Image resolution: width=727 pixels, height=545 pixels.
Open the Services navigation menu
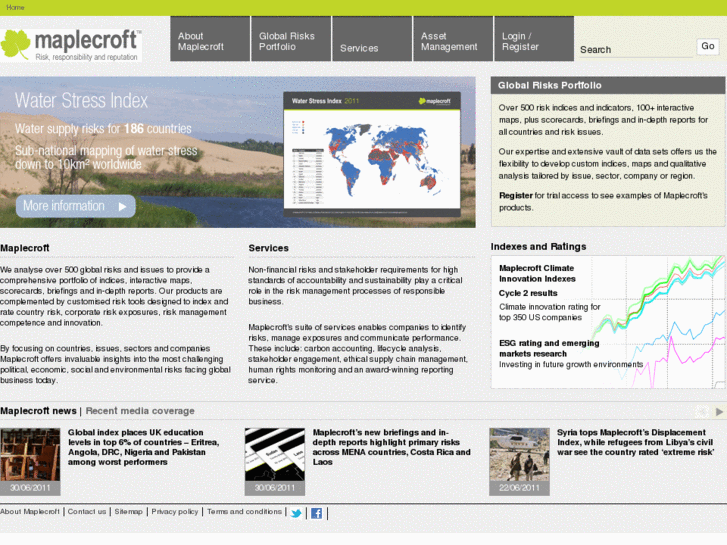(372, 39)
